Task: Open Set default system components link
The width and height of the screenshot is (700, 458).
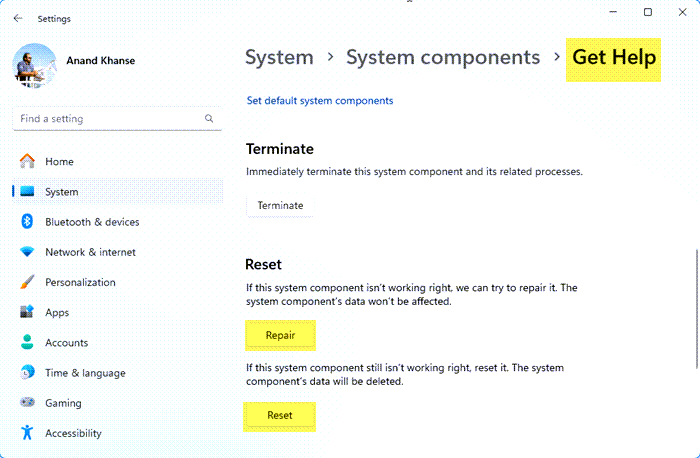Action: 320,100
